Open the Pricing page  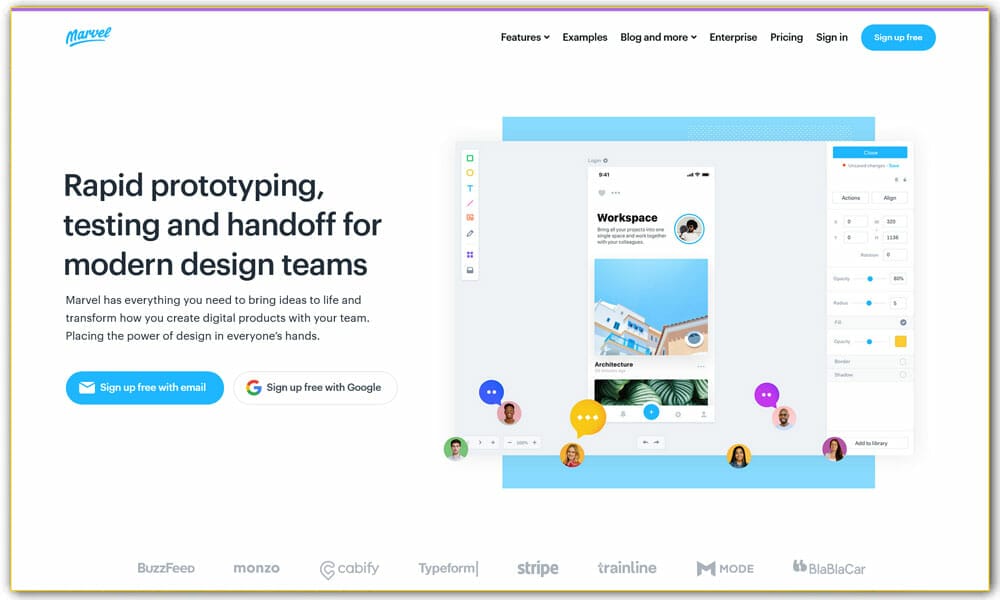[x=786, y=38]
